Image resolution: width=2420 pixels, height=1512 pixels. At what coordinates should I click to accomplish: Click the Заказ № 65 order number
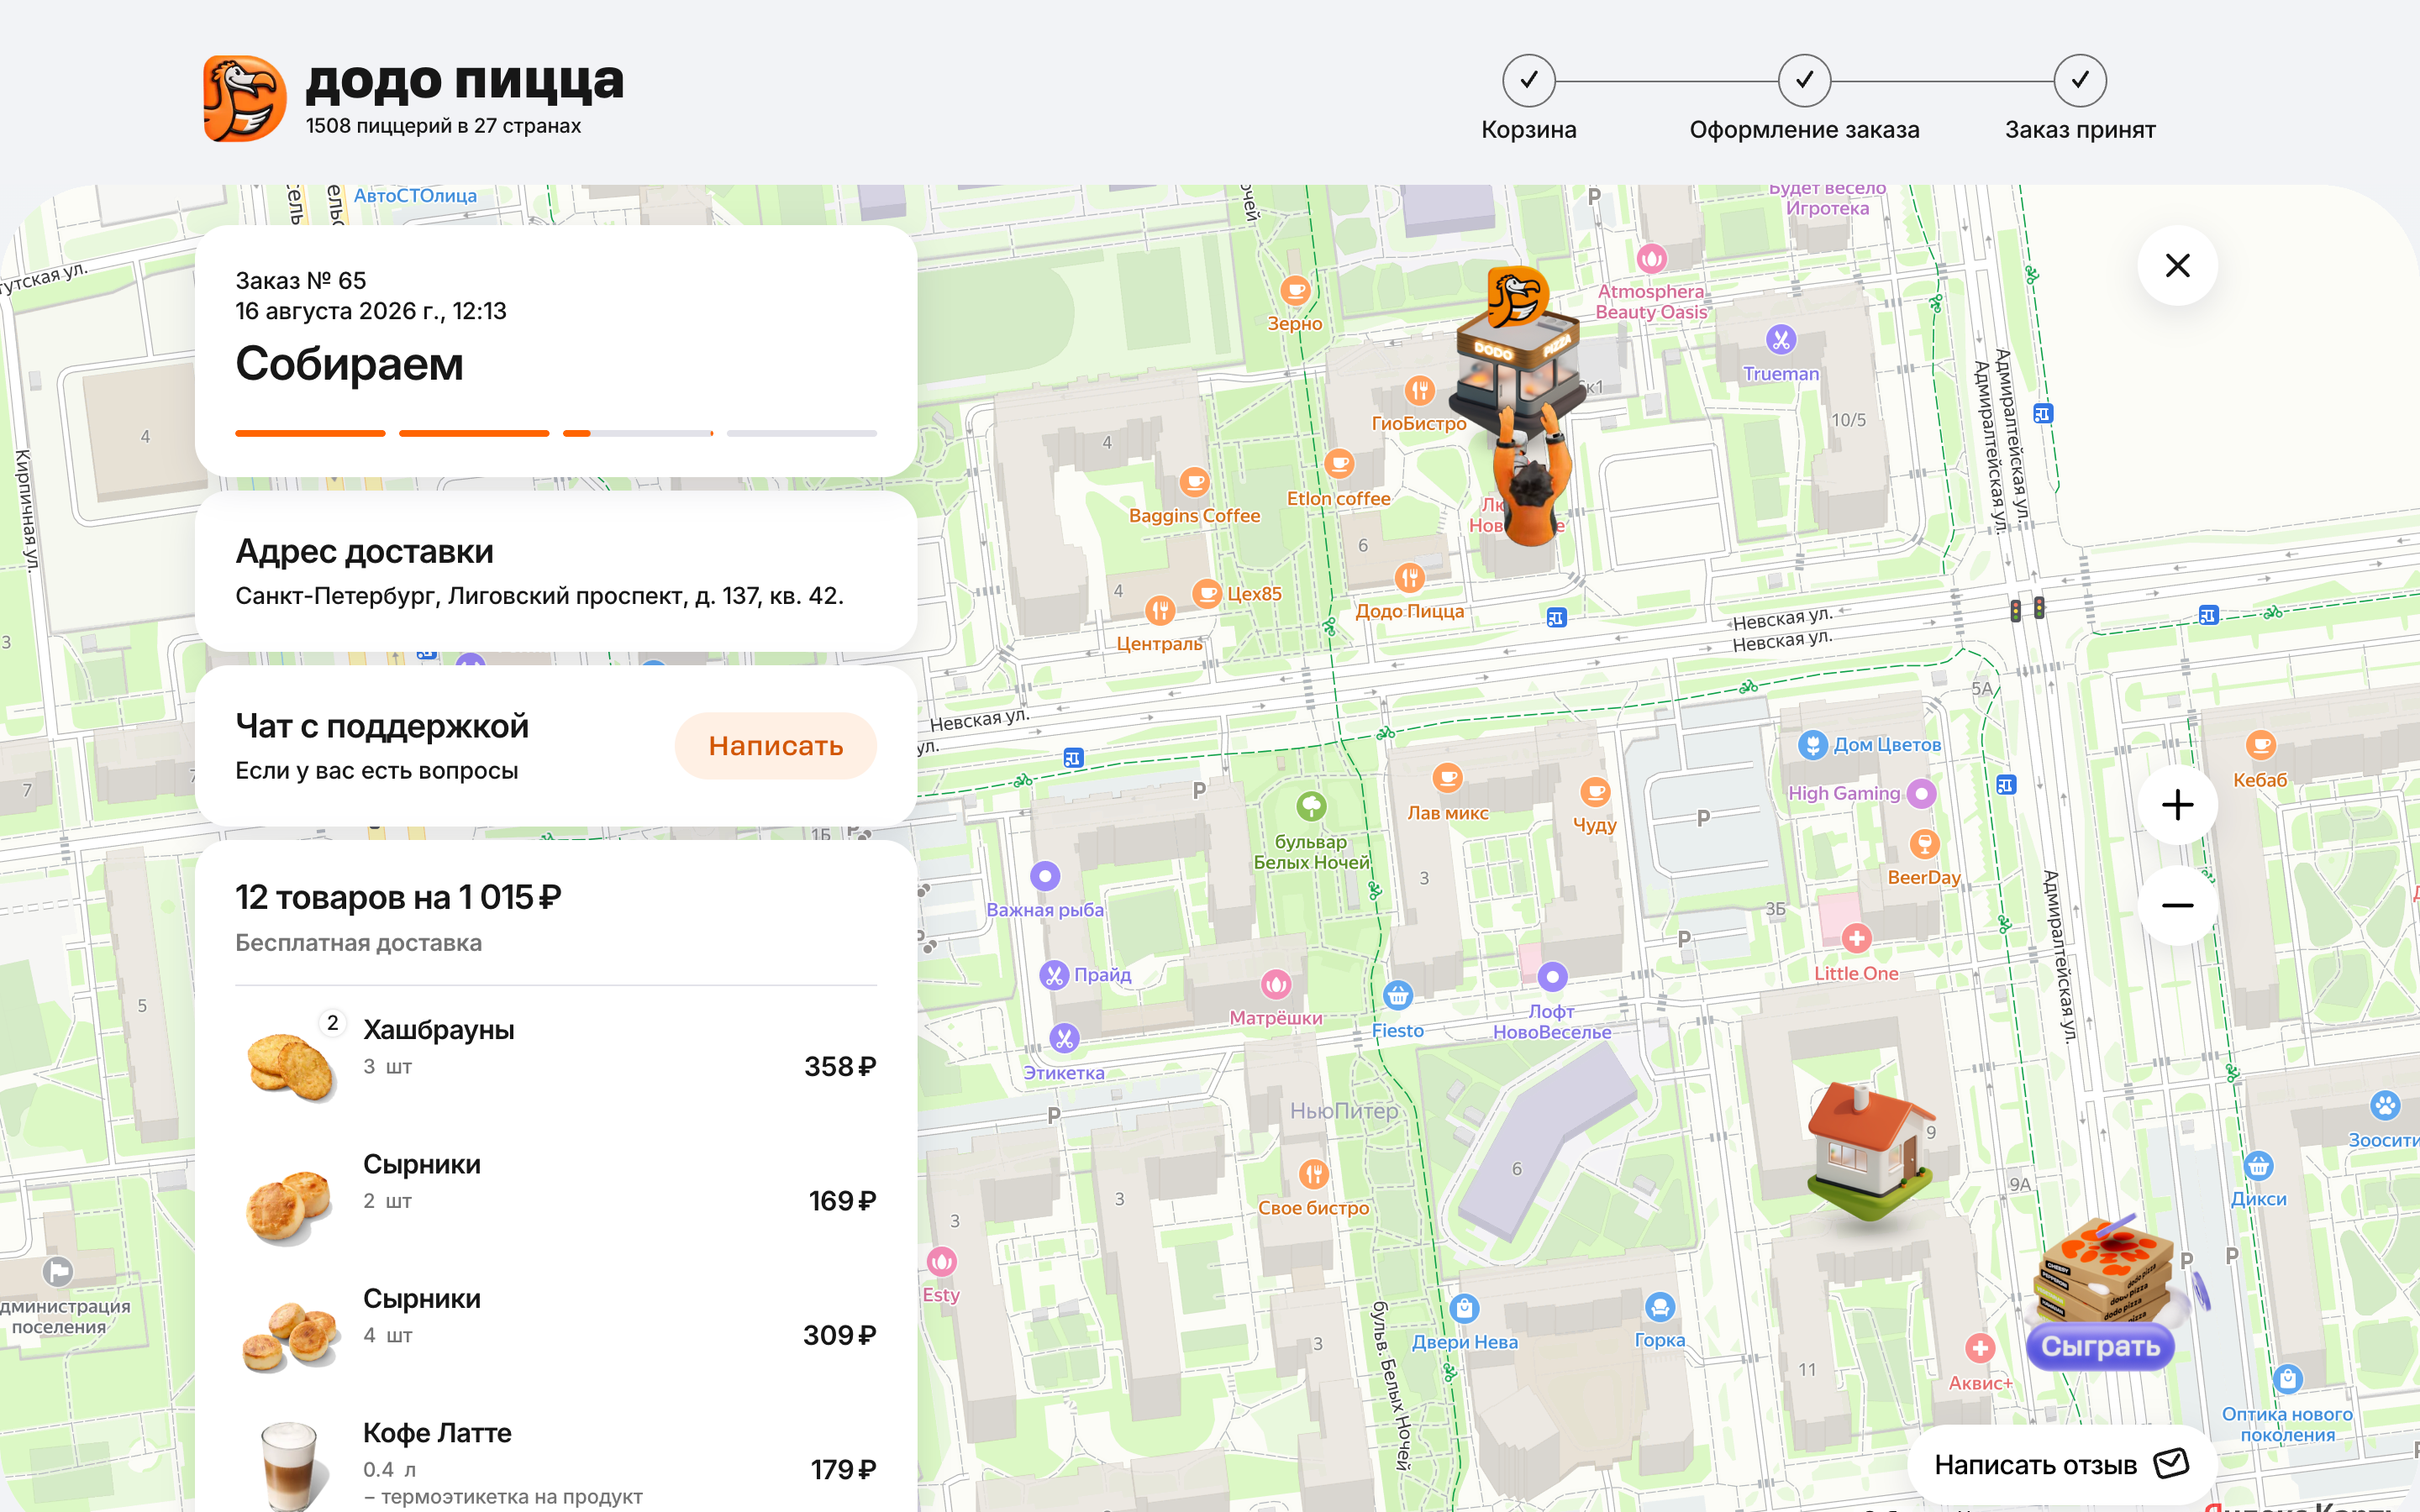pos(301,280)
